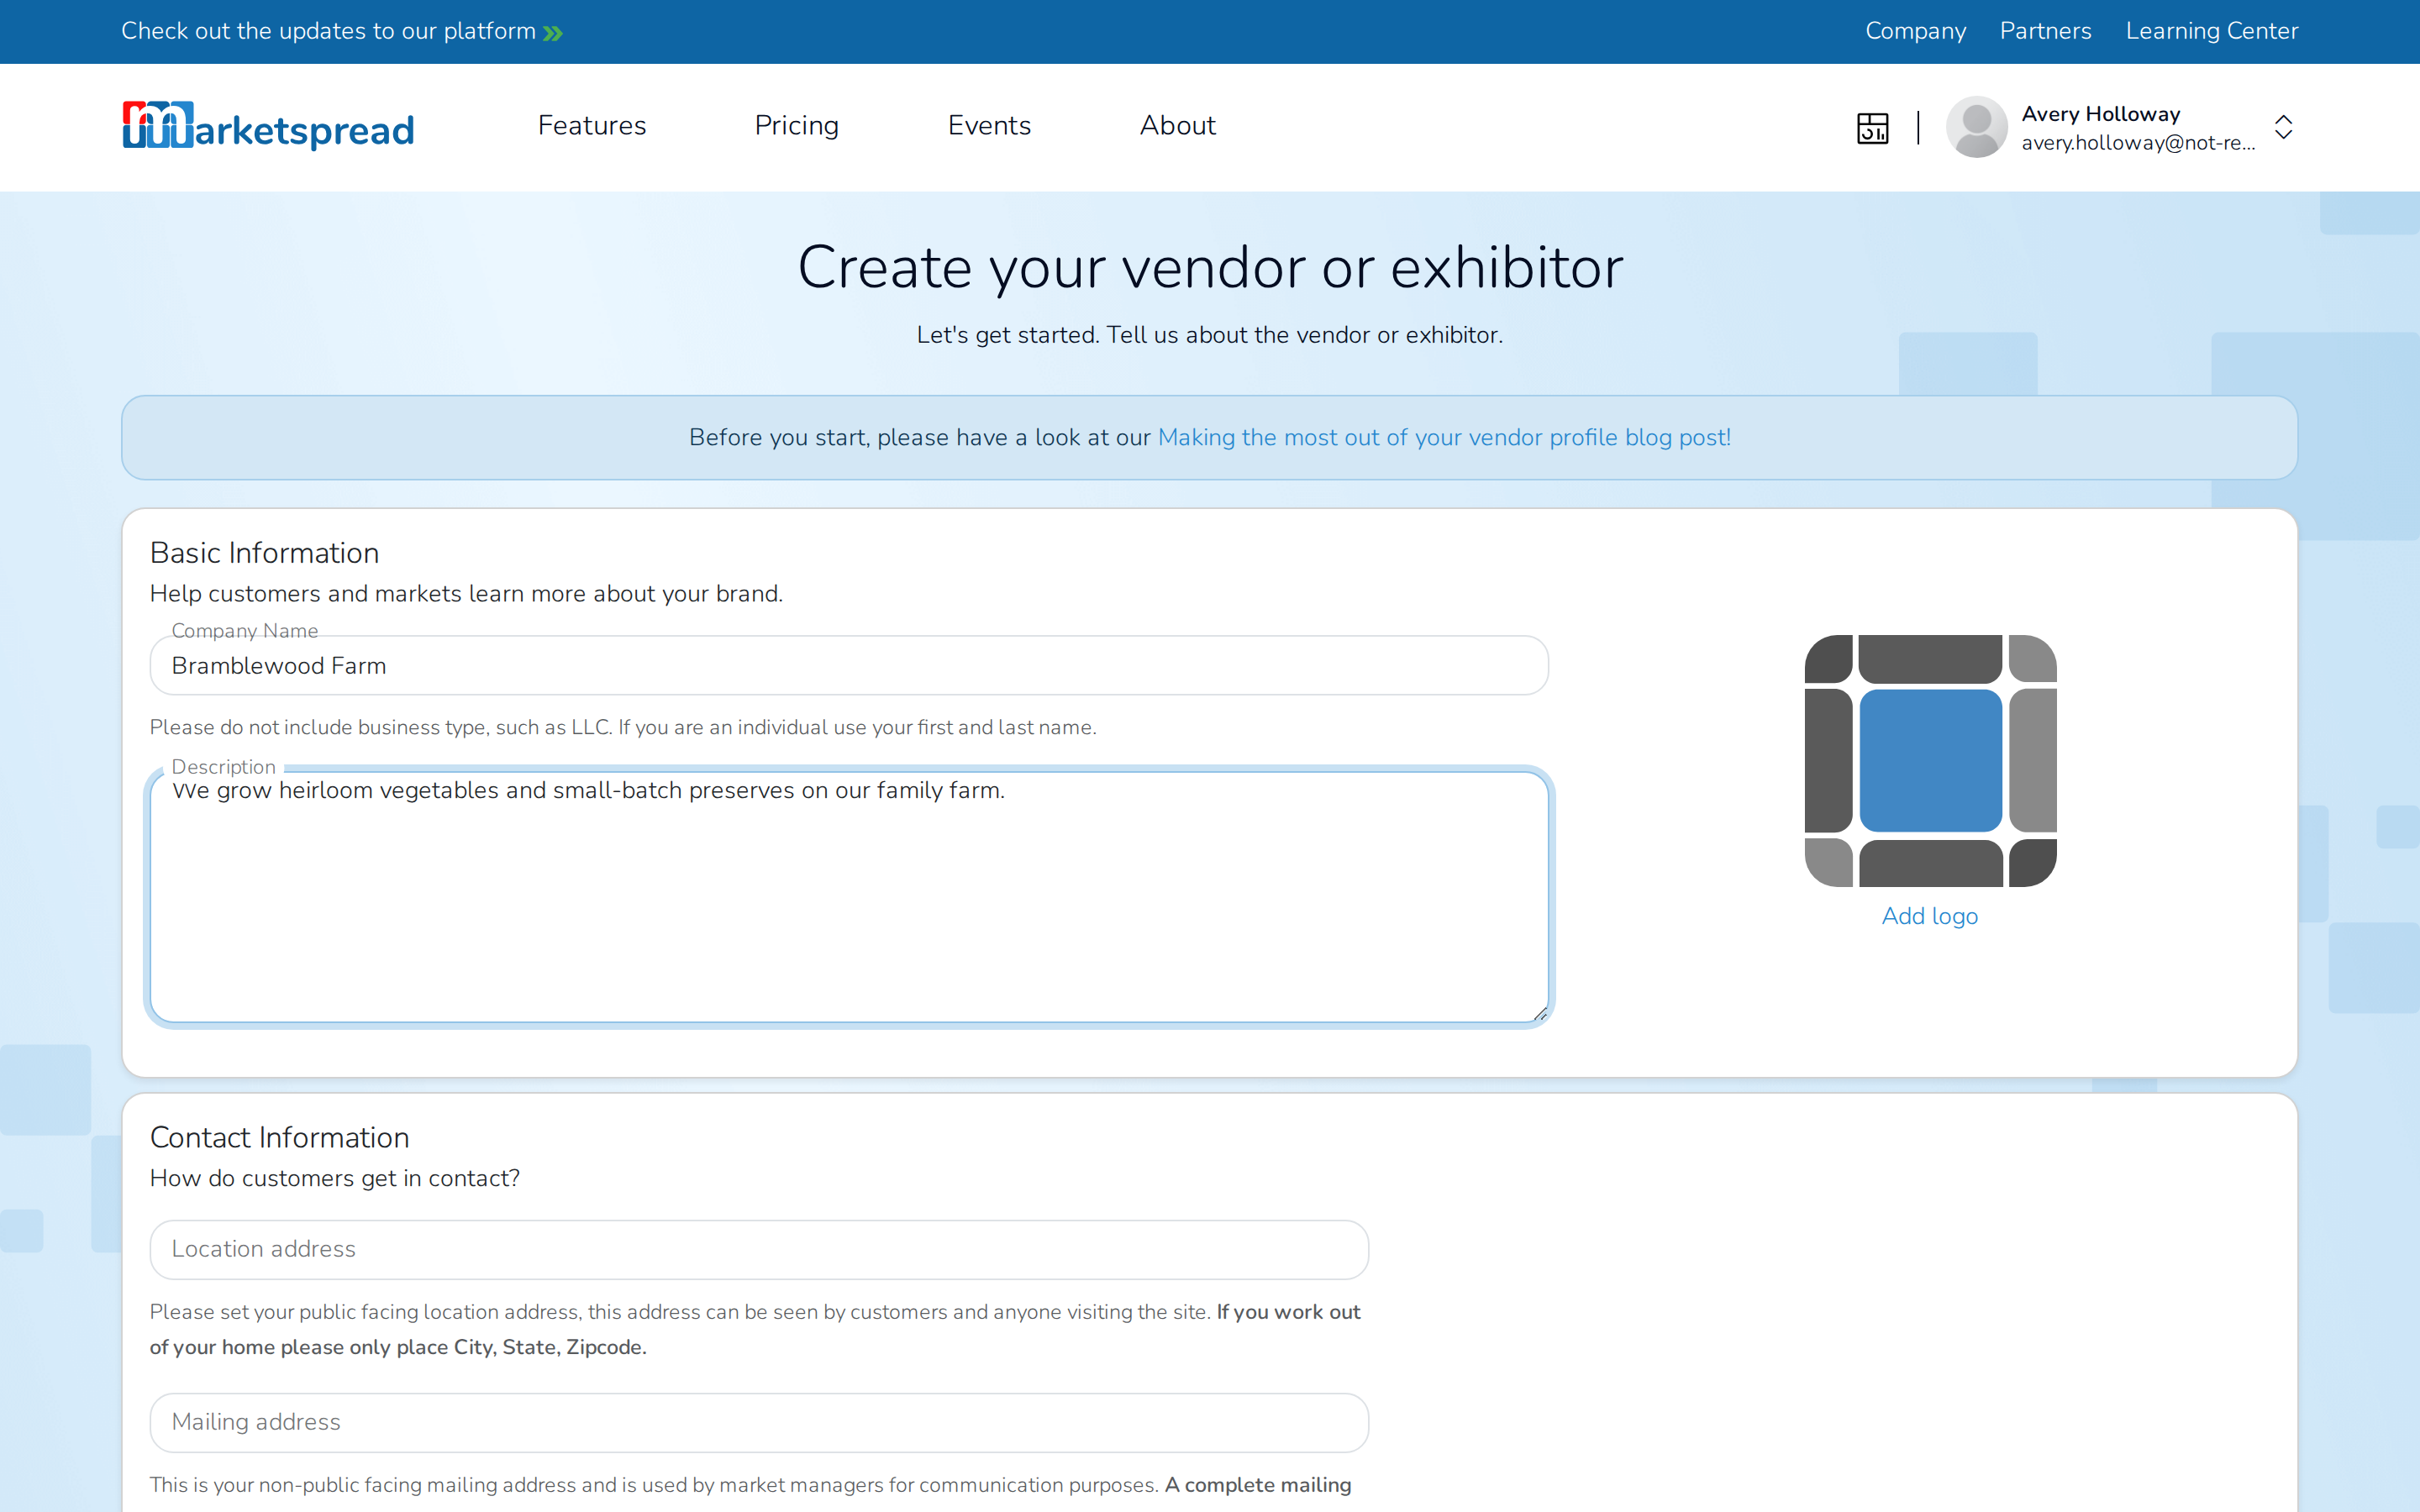The width and height of the screenshot is (2420, 1512).
Task: Open the About menu item
Action: pos(1177,126)
